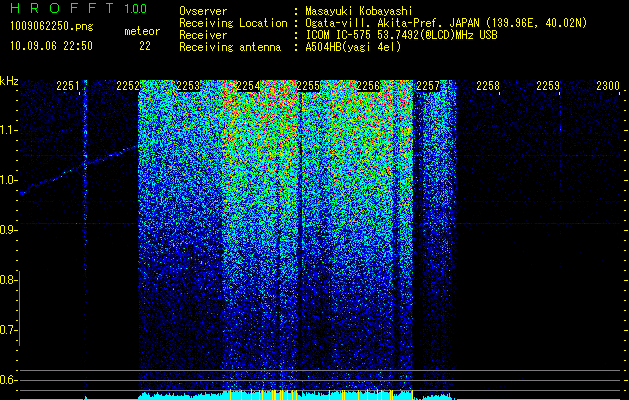Click the meteor label

[x=142, y=31]
